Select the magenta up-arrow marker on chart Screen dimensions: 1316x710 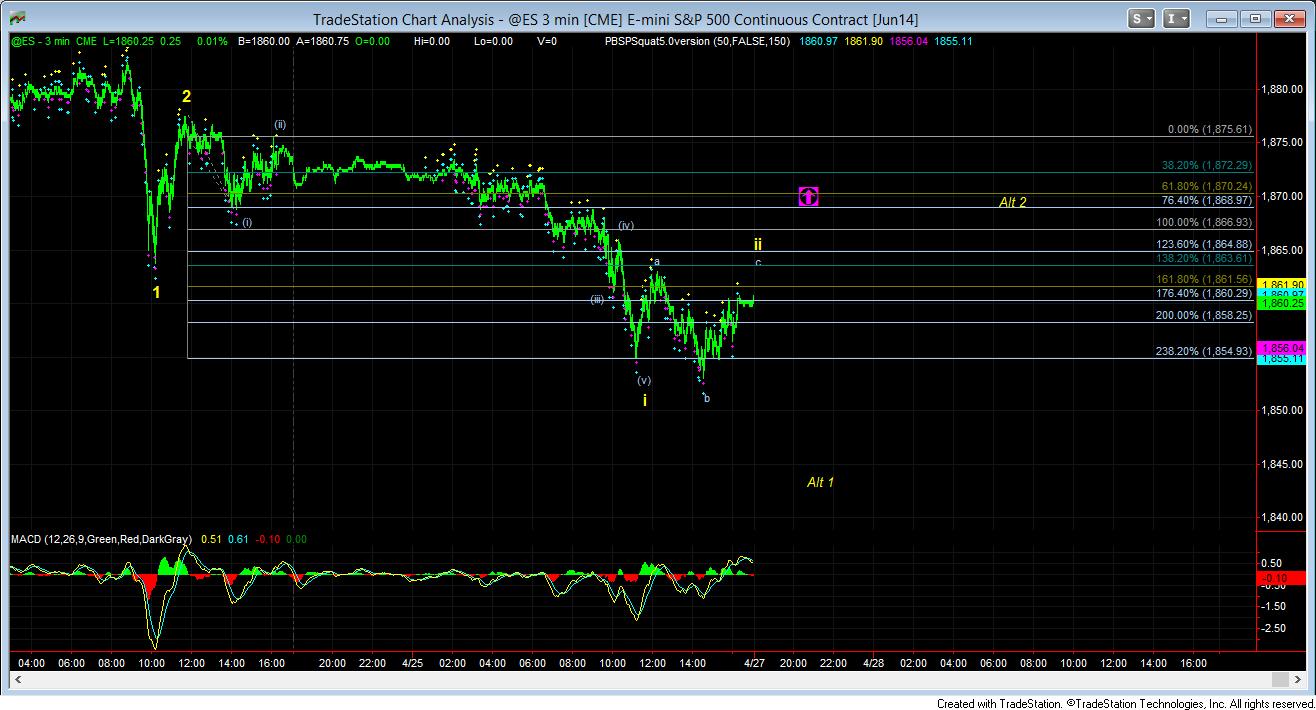click(x=808, y=196)
